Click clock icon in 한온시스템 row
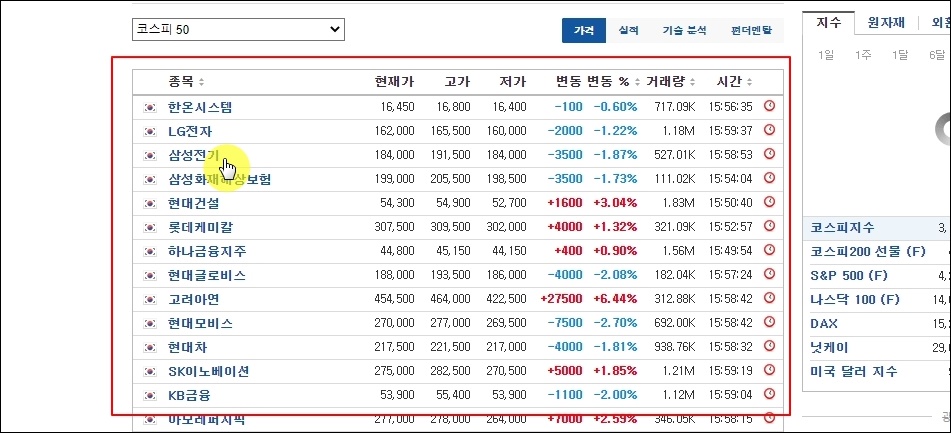 770,106
